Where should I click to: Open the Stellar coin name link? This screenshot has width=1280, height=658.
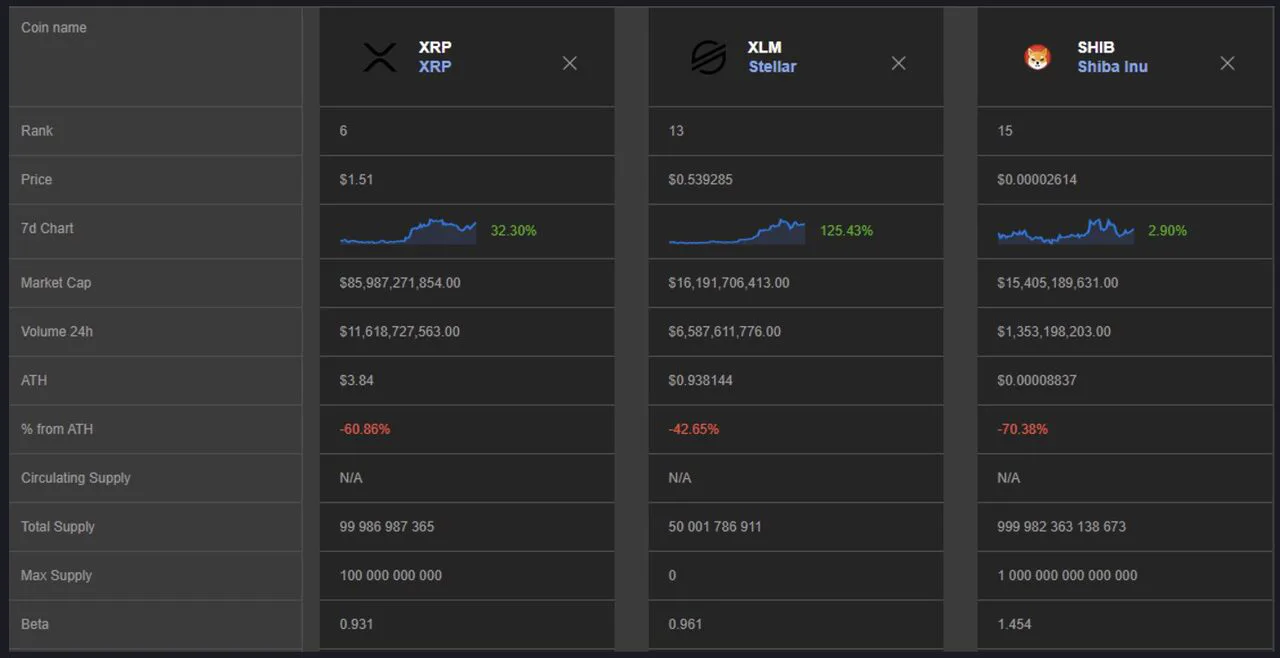[772, 67]
